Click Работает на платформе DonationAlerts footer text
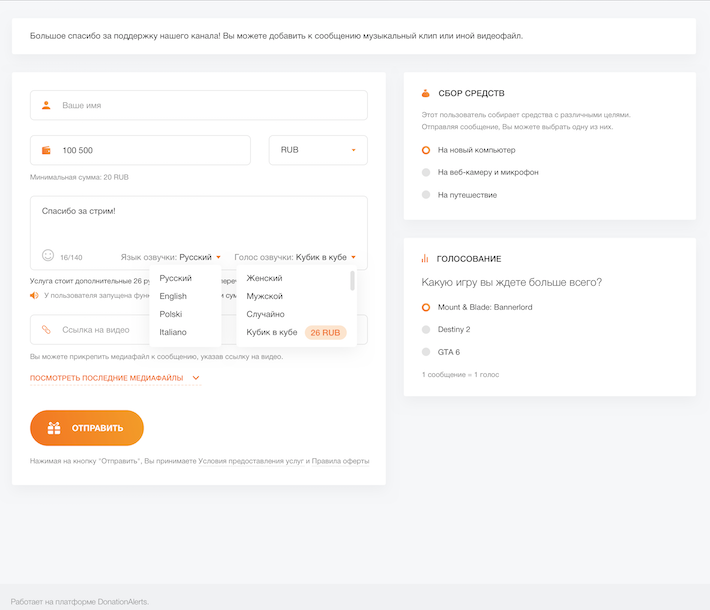Screen dimensions: 710x610 pos(80,602)
